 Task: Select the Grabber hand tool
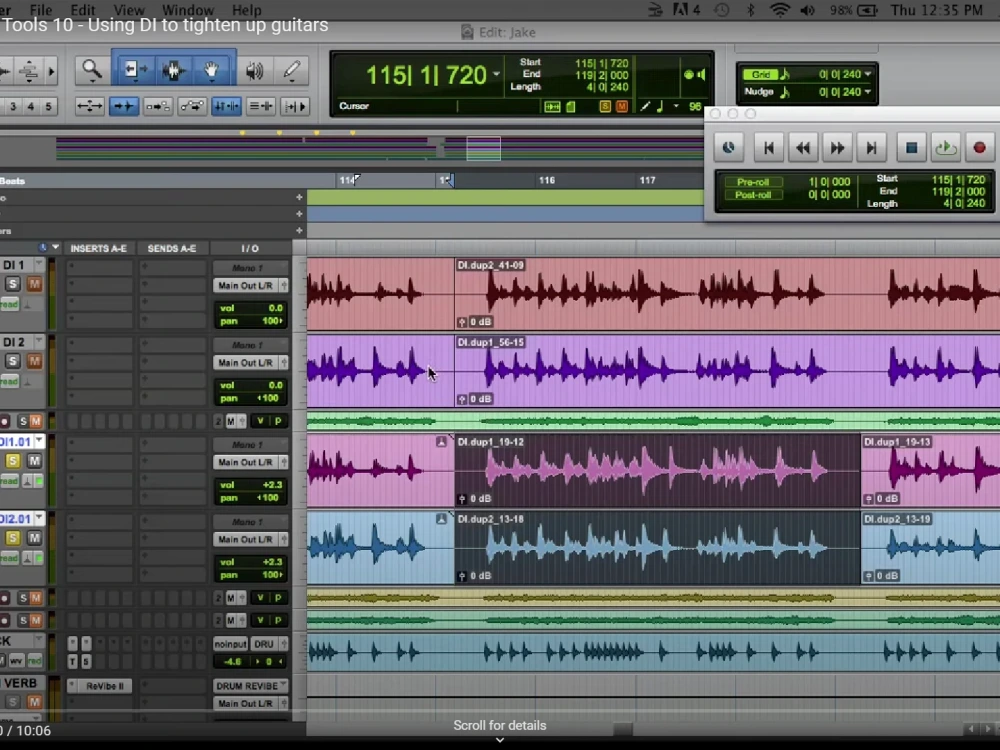click(x=212, y=70)
